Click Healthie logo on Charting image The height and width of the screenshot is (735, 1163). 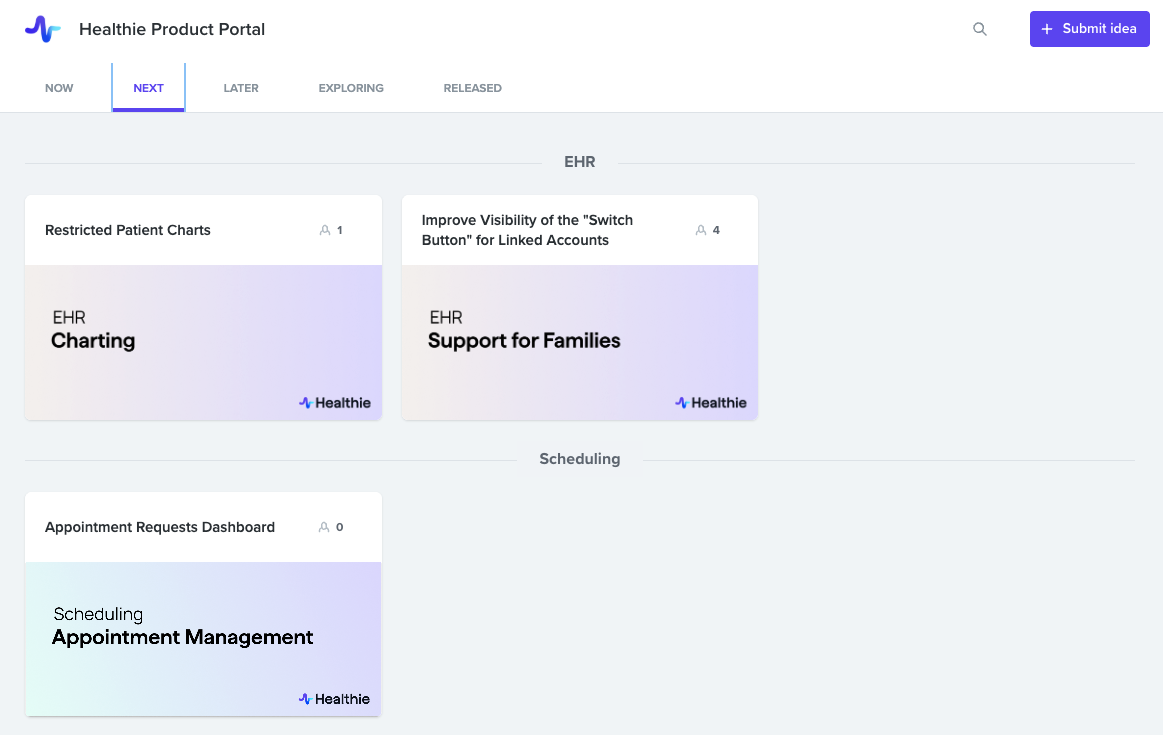(335, 403)
